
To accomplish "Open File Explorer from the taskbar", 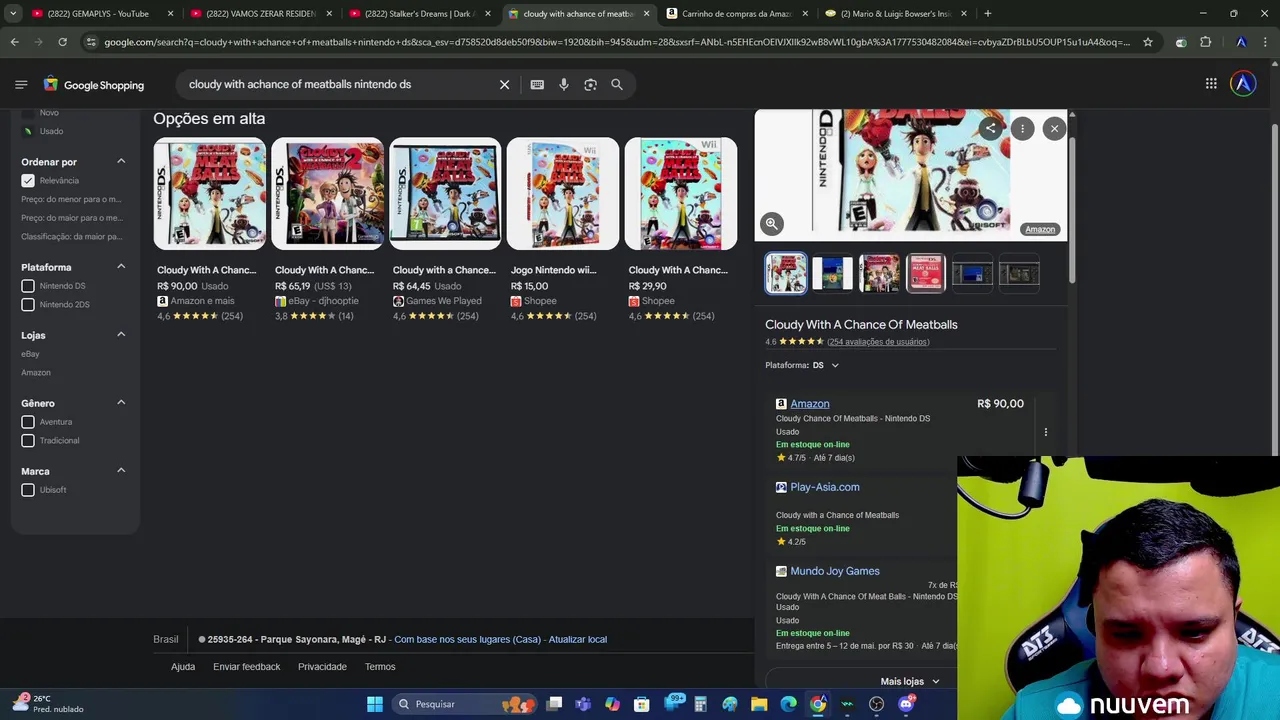I will click(x=759, y=704).
